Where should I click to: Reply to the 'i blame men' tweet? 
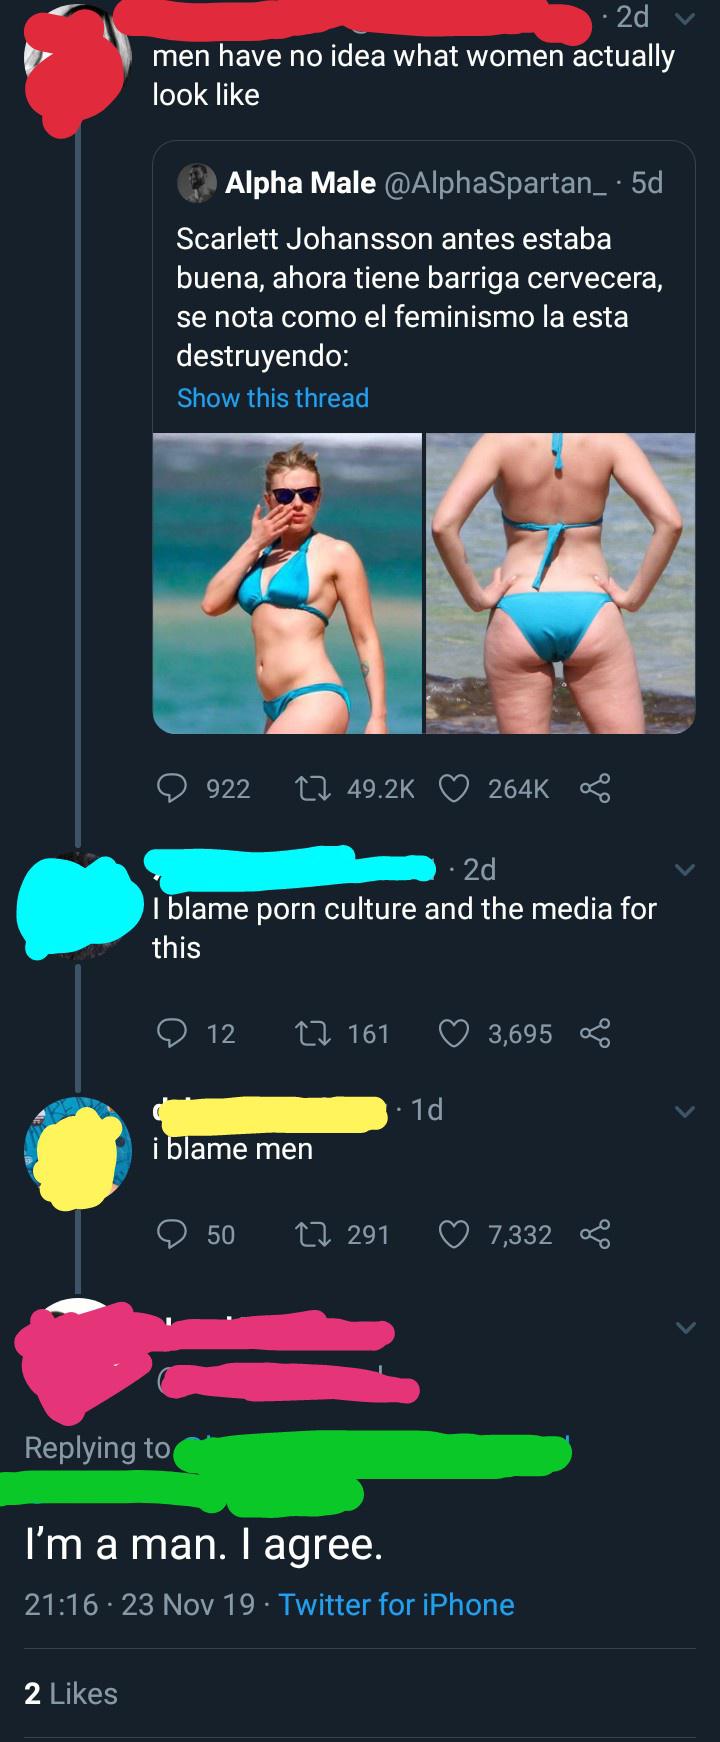(x=171, y=1234)
